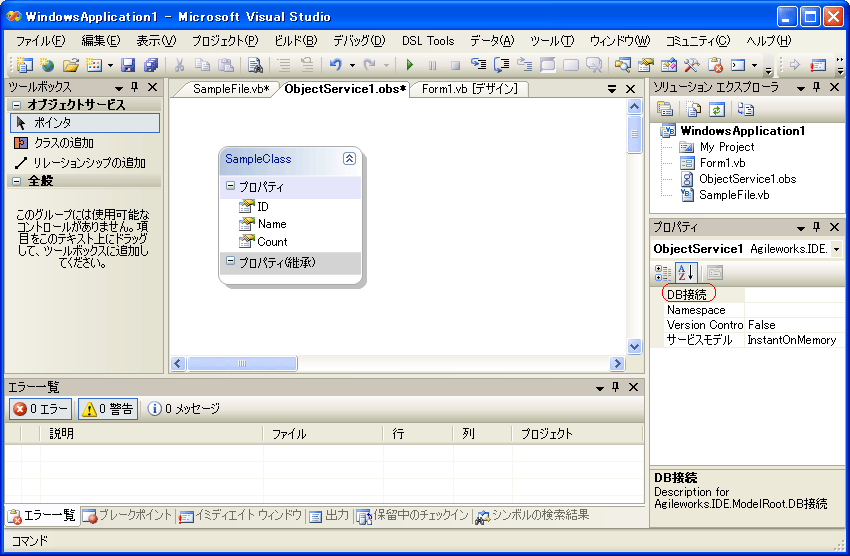
Task: Switch properties to categorized view icon
Action: 663,273
